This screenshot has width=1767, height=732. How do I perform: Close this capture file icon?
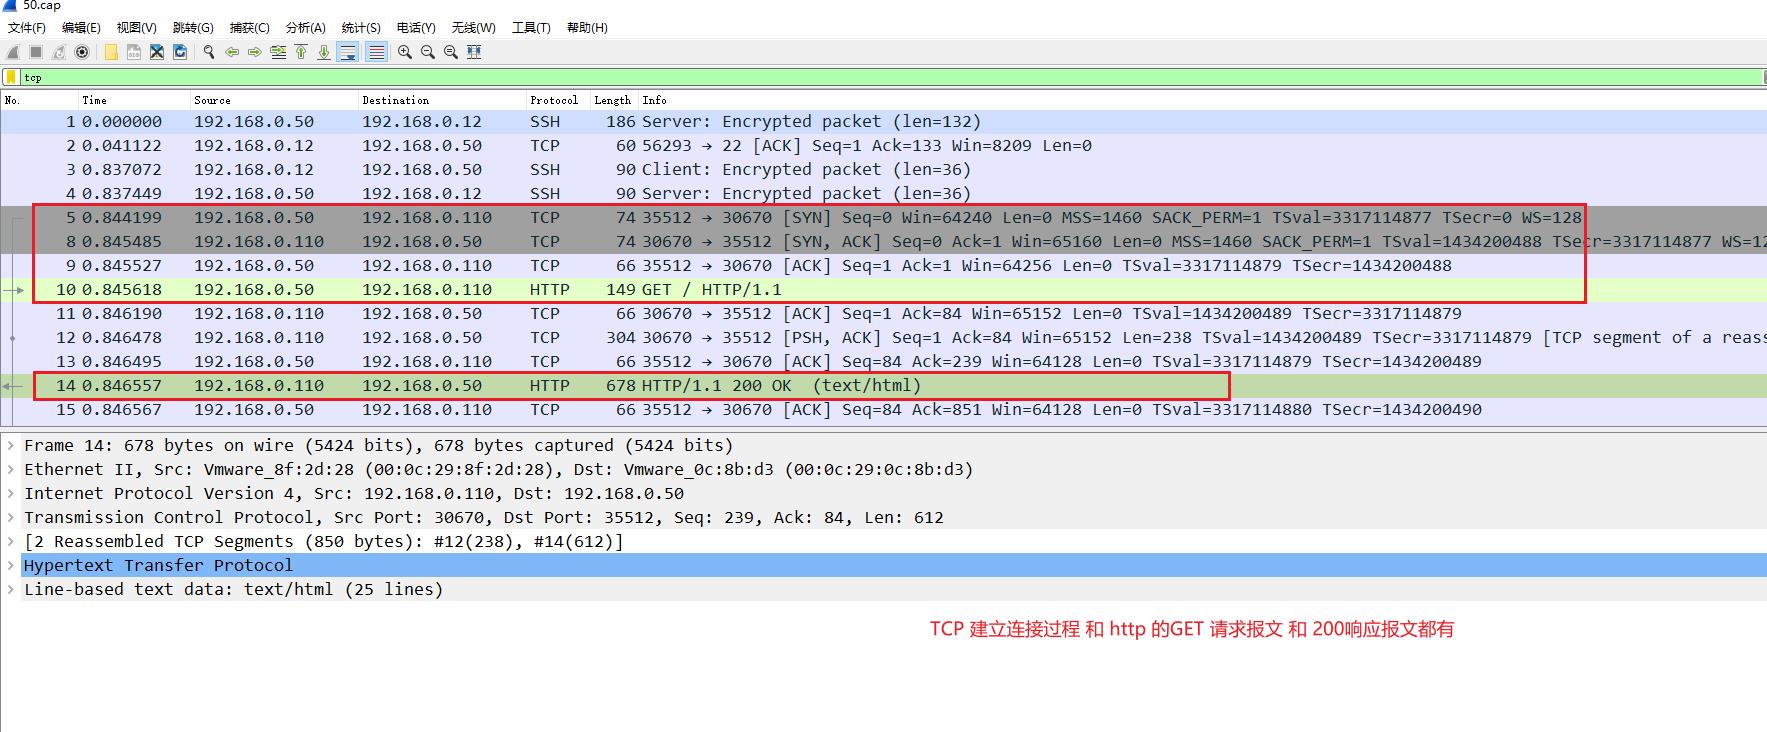coord(157,52)
